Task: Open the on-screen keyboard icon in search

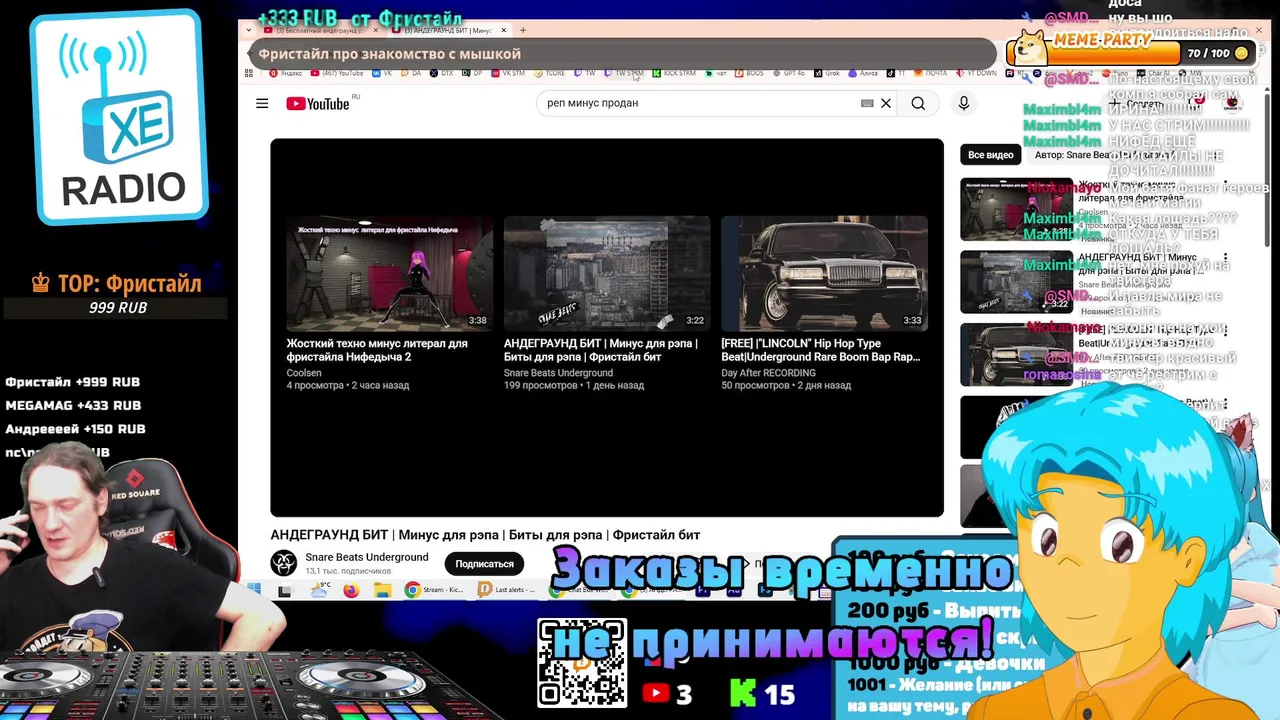Action: 867,103
